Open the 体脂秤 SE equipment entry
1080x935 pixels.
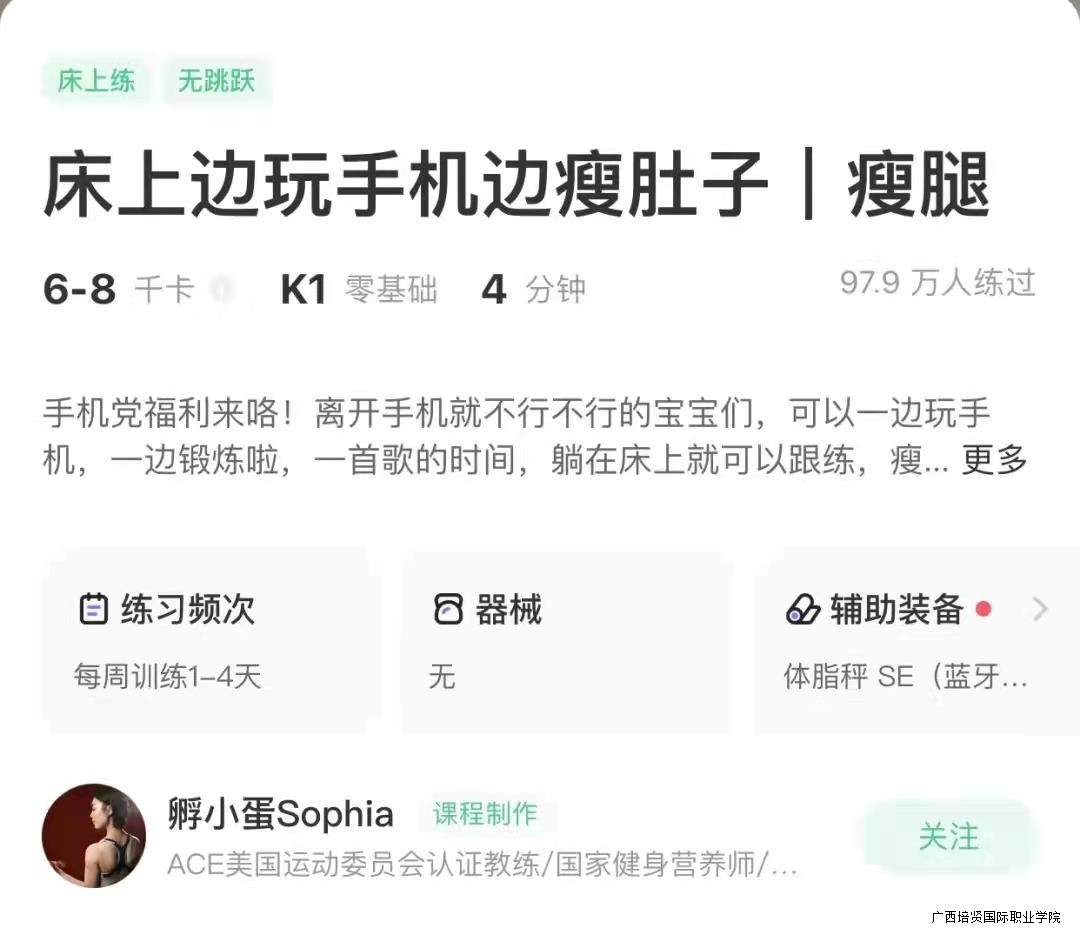click(905, 676)
